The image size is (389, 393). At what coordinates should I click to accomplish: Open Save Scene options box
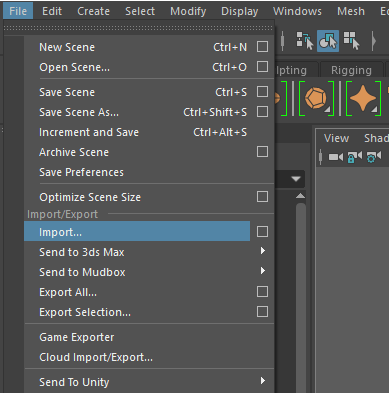tap(262, 92)
